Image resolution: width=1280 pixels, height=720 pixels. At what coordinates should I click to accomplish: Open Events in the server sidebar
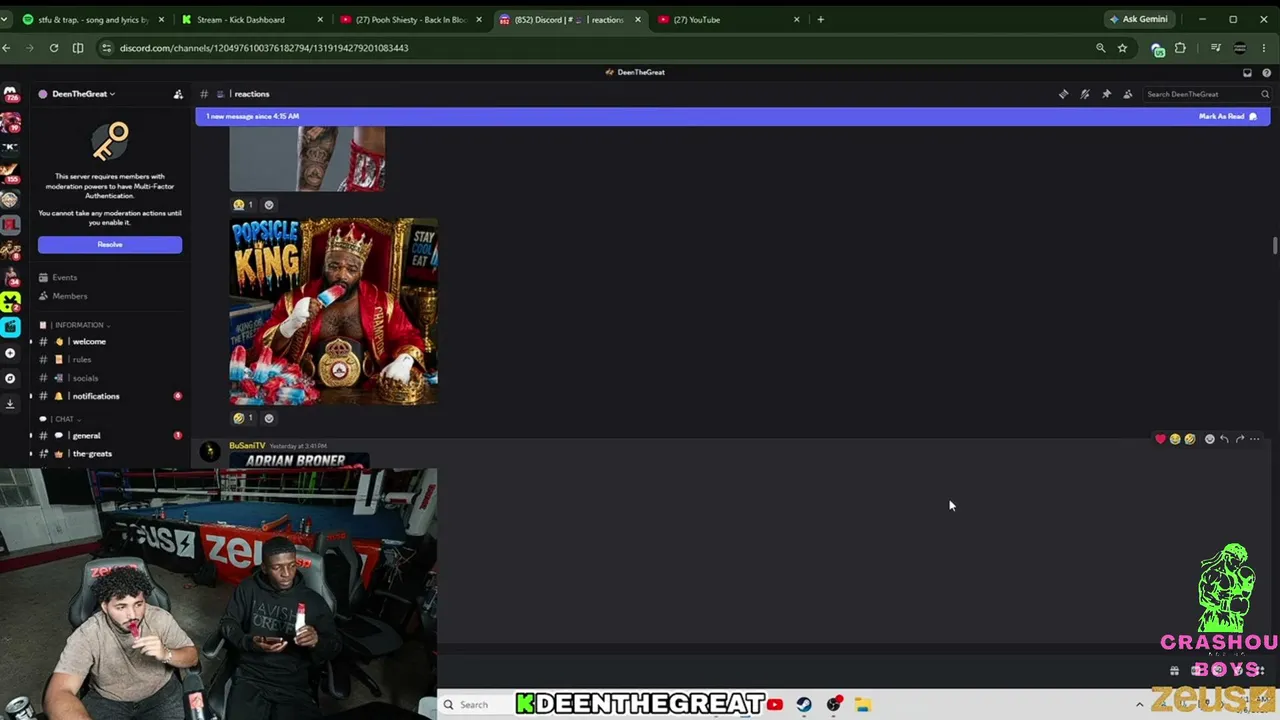tap(64, 277)
